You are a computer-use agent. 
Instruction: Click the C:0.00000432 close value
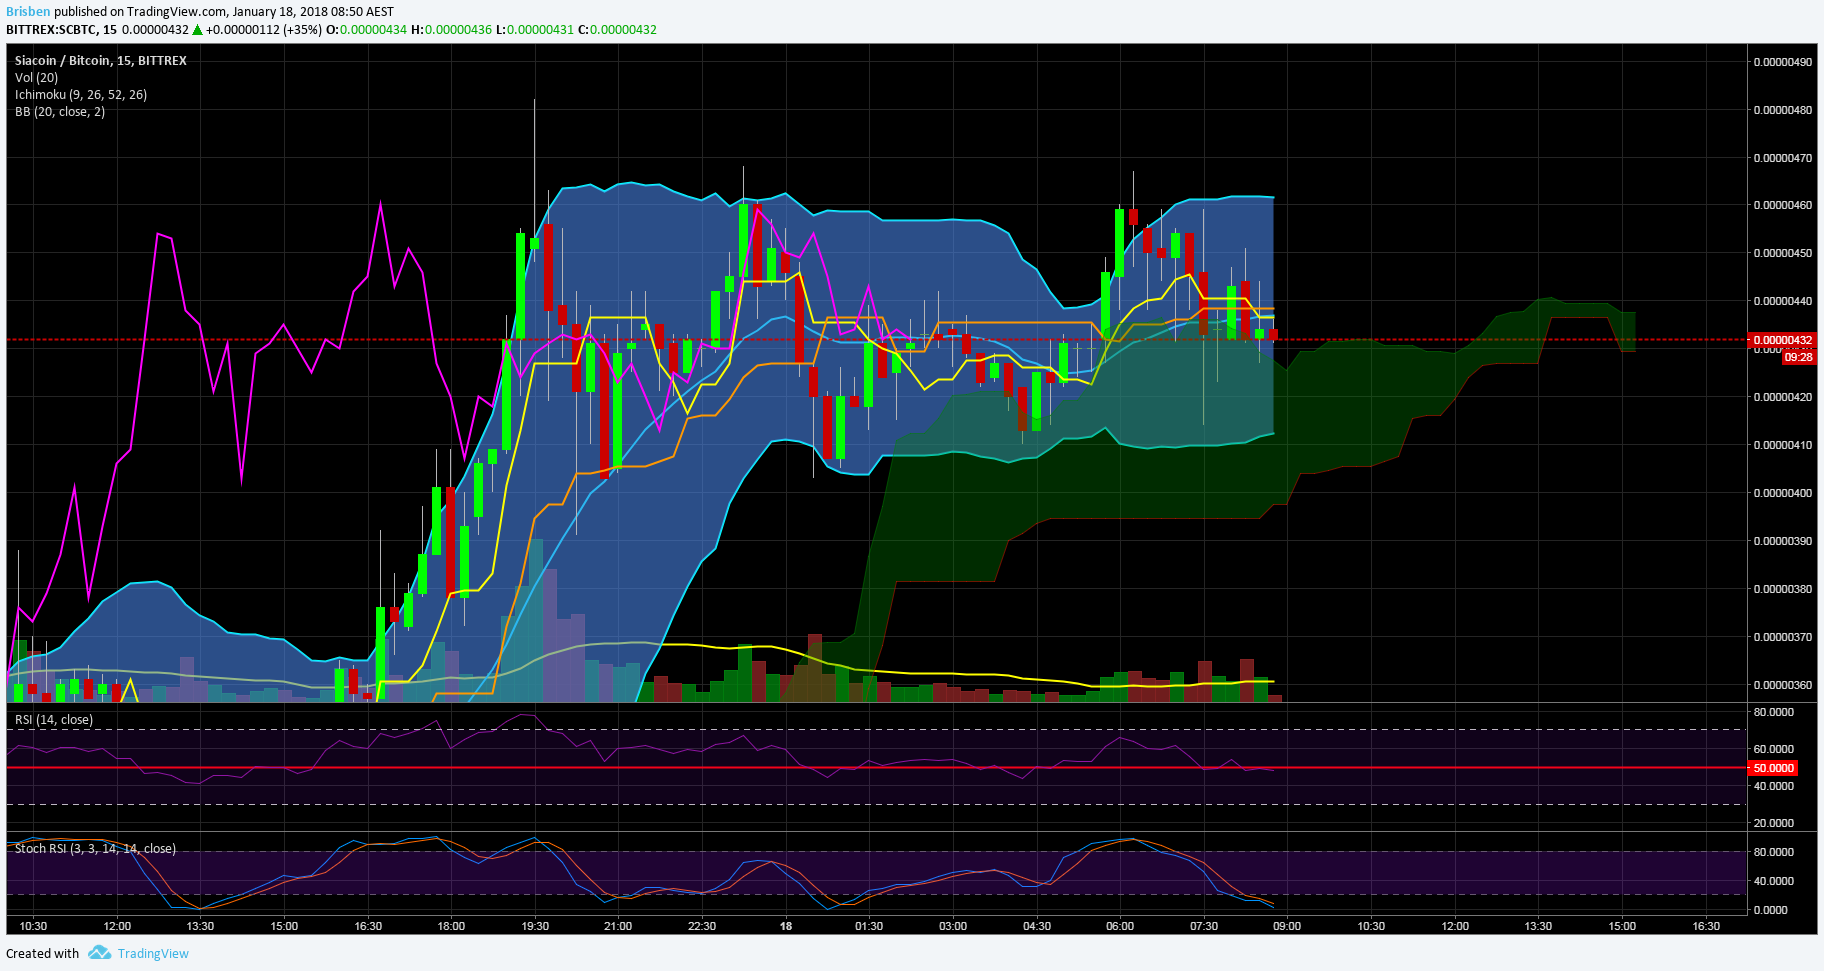(617, 29)
